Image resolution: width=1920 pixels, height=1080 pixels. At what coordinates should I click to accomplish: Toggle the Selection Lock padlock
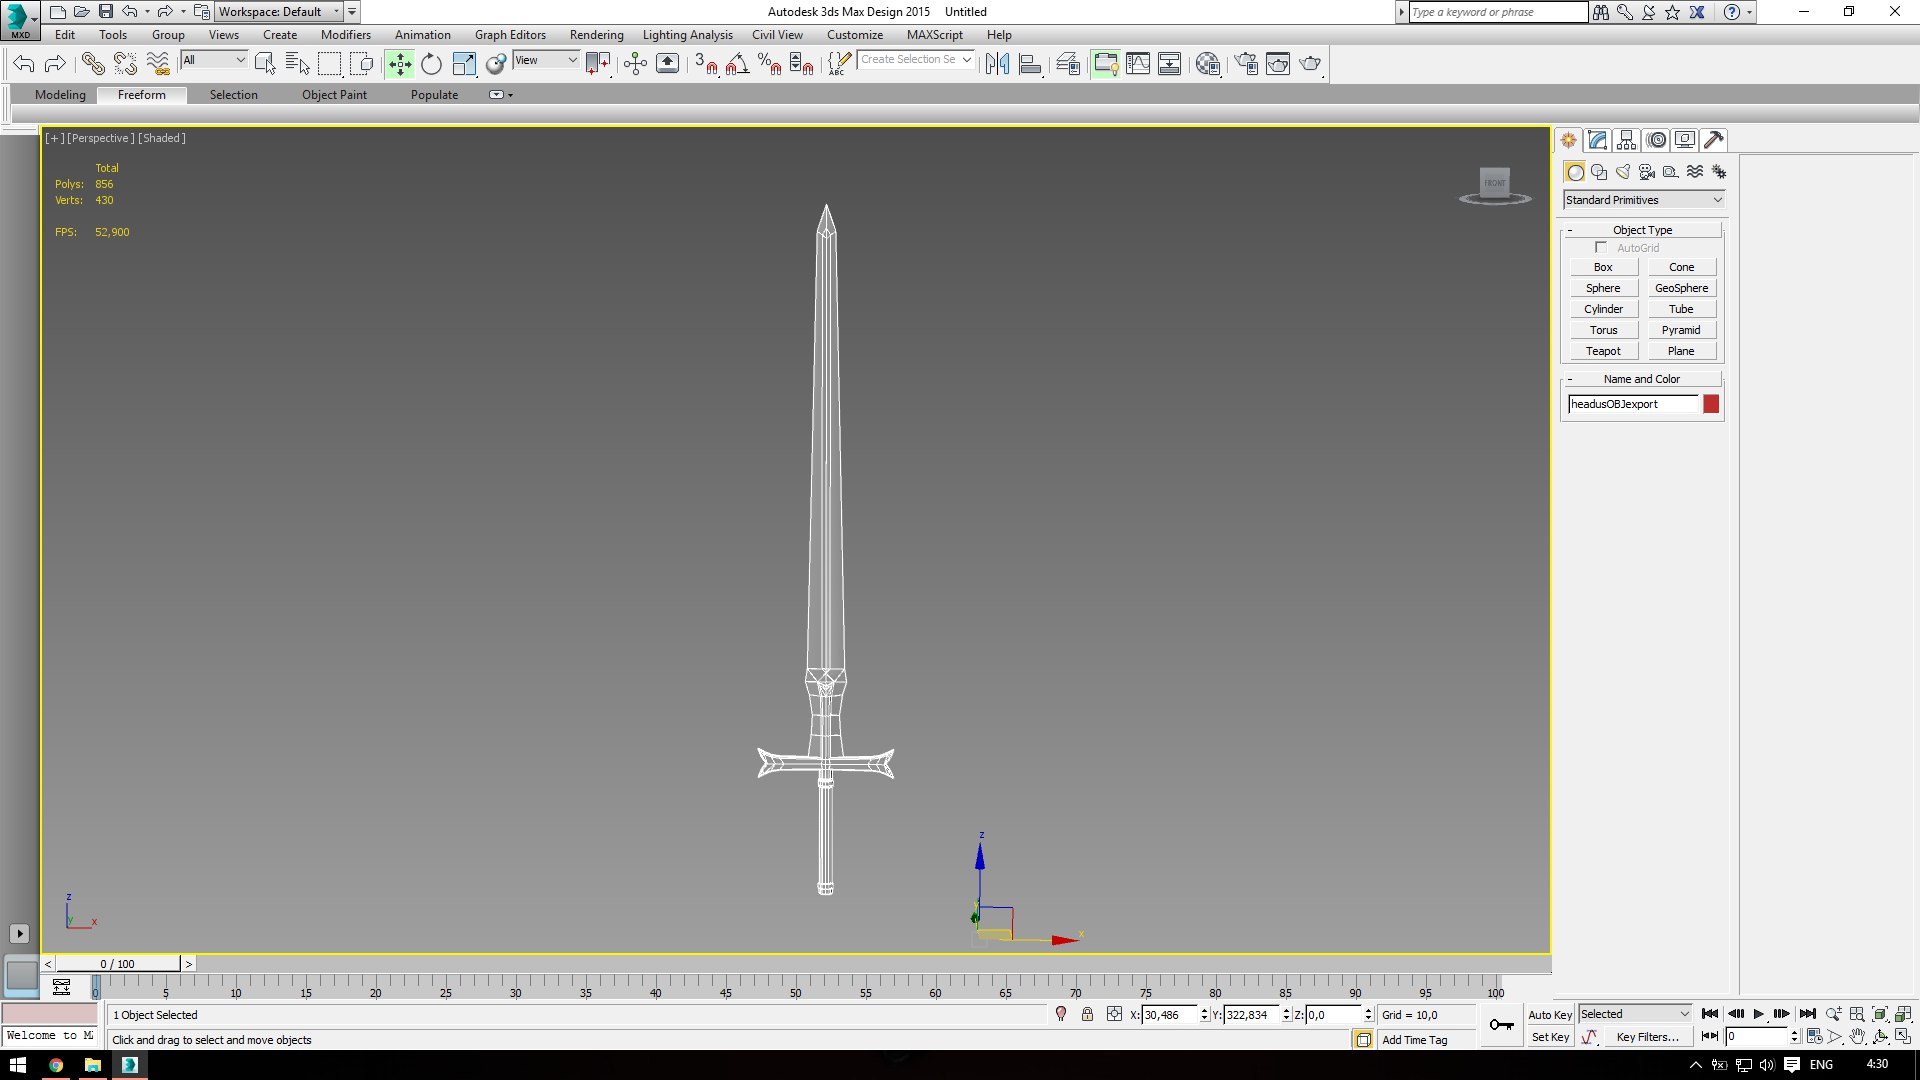[x=1087, y=1014]
